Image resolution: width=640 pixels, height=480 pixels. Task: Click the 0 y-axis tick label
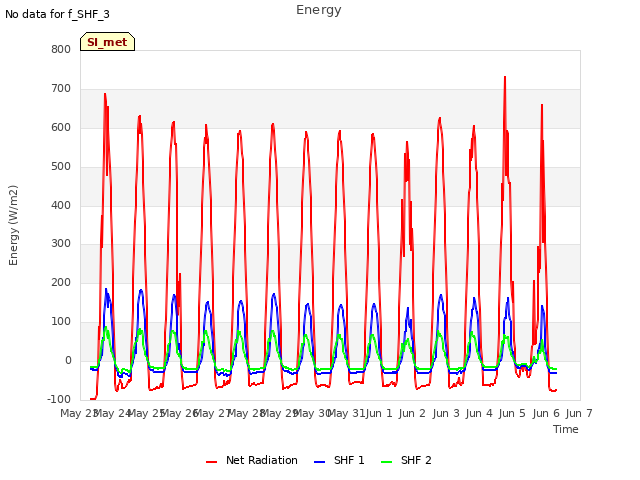point(68,361)
